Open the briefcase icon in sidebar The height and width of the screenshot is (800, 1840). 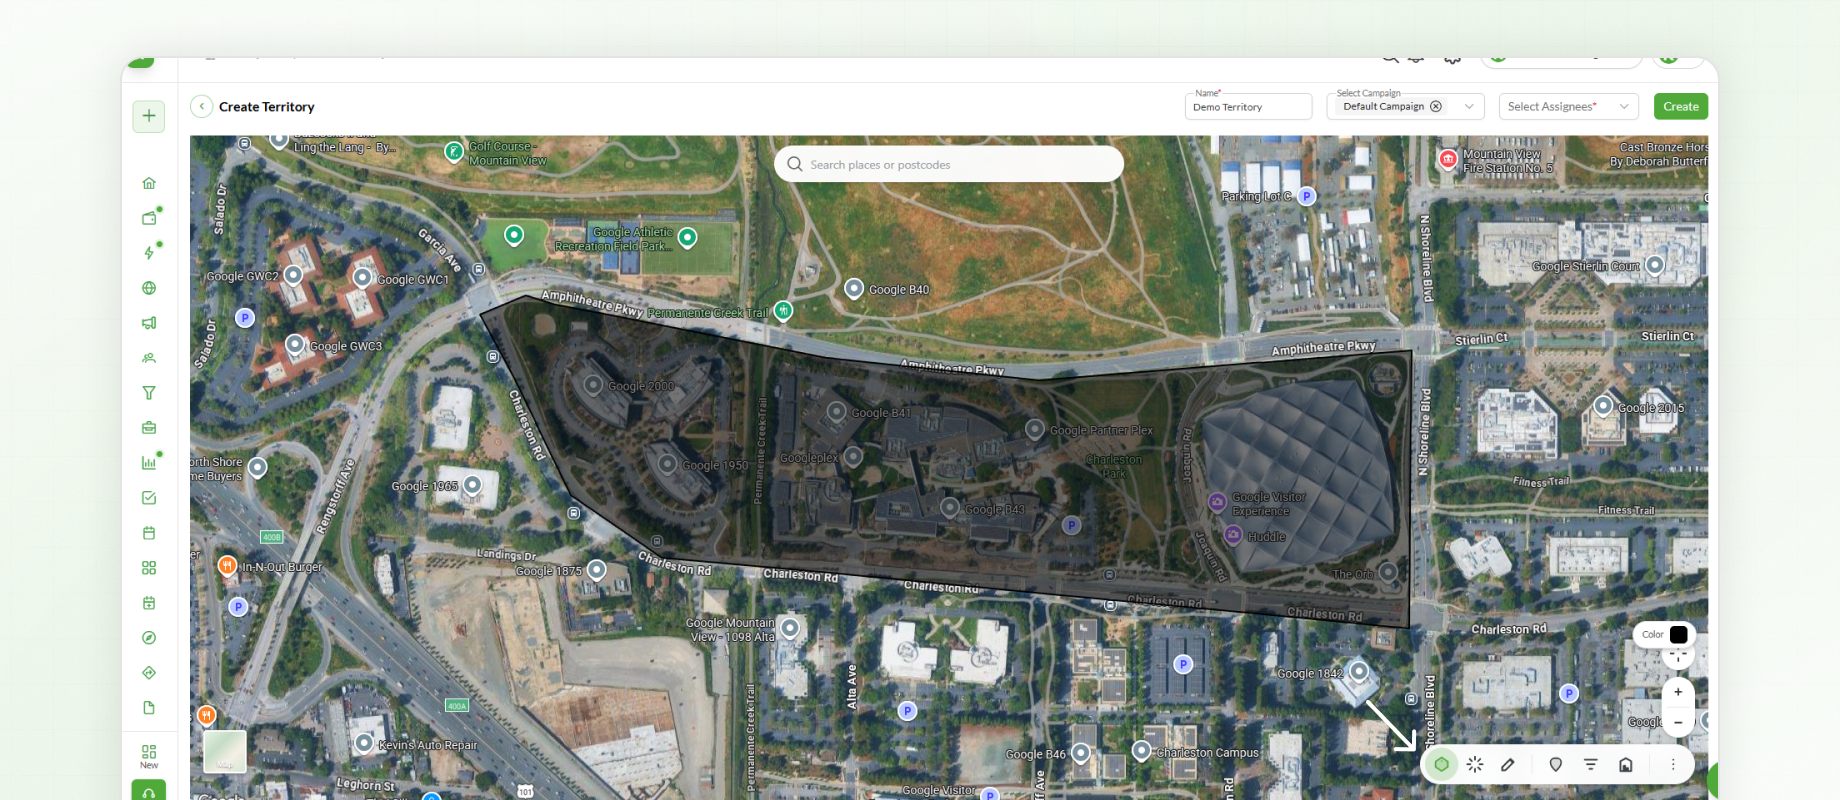(x=149, y=428)
